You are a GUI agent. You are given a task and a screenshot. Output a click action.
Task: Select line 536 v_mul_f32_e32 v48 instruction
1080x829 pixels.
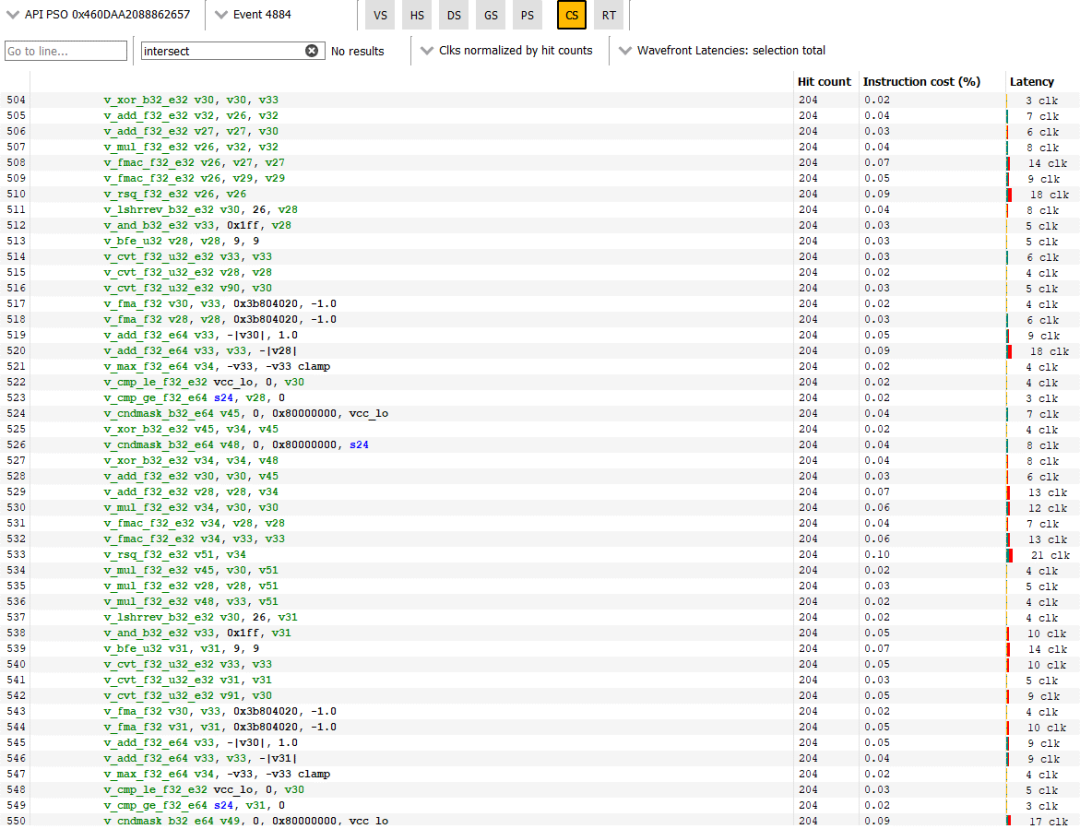191,601
